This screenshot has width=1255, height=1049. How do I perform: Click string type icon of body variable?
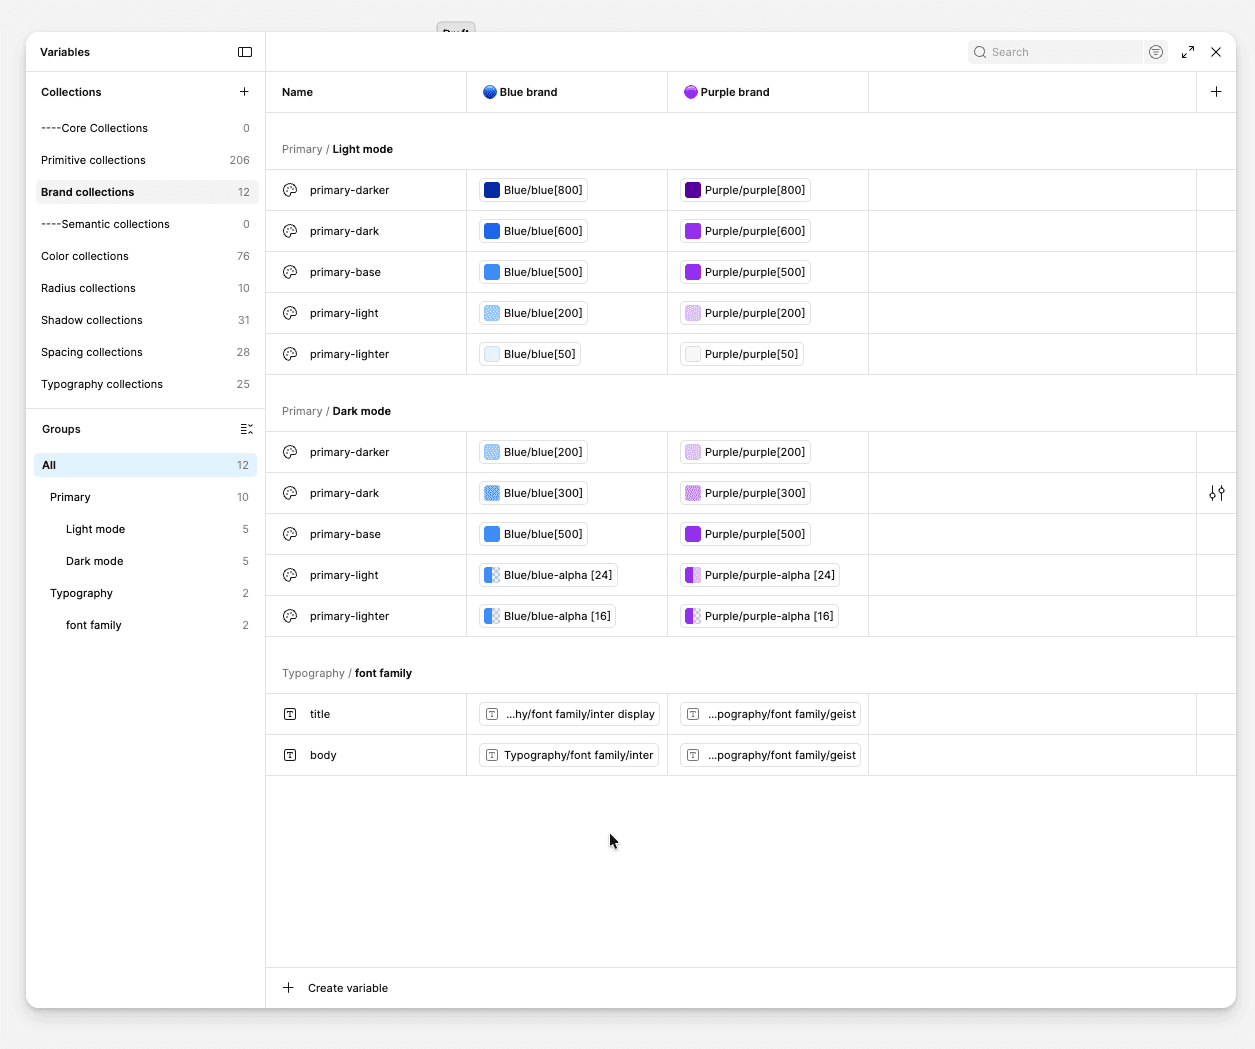pos(290,755)
